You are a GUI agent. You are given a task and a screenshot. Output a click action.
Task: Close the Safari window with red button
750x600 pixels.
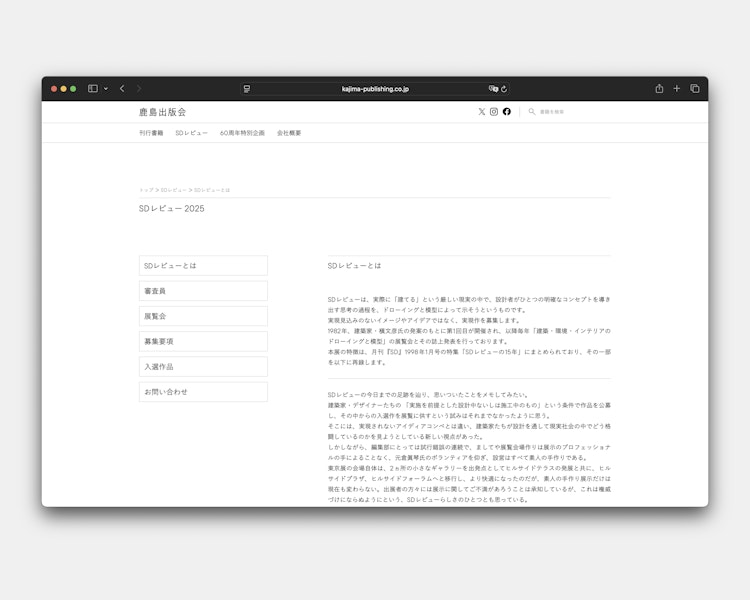click(x=54, y=89)
